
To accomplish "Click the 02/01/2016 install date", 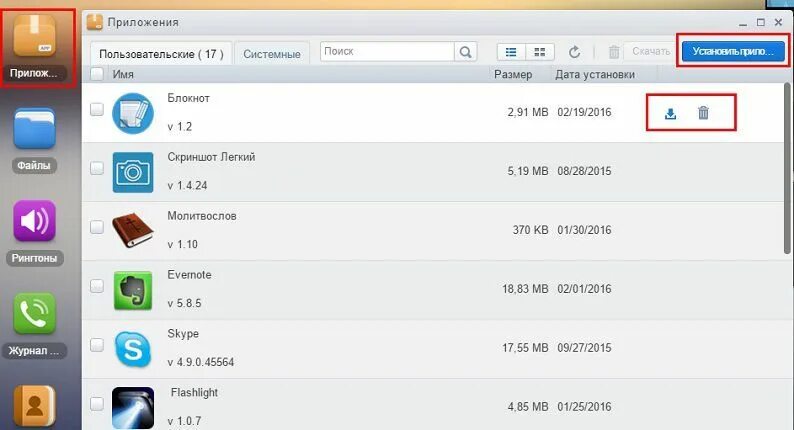I will pos(584,289).
